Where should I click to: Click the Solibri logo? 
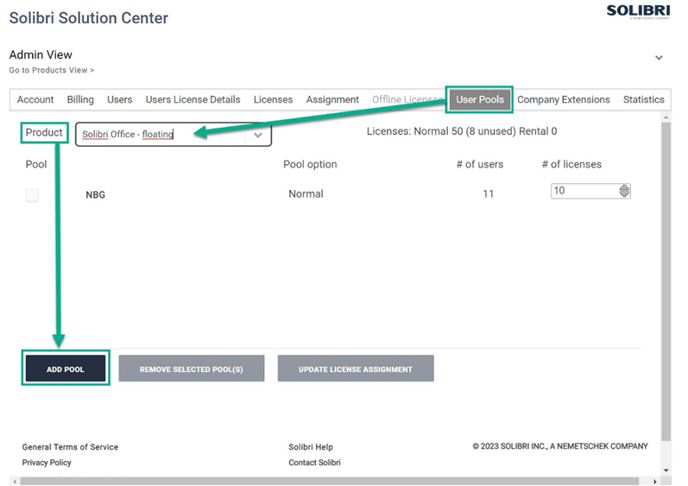click(637, 12)
